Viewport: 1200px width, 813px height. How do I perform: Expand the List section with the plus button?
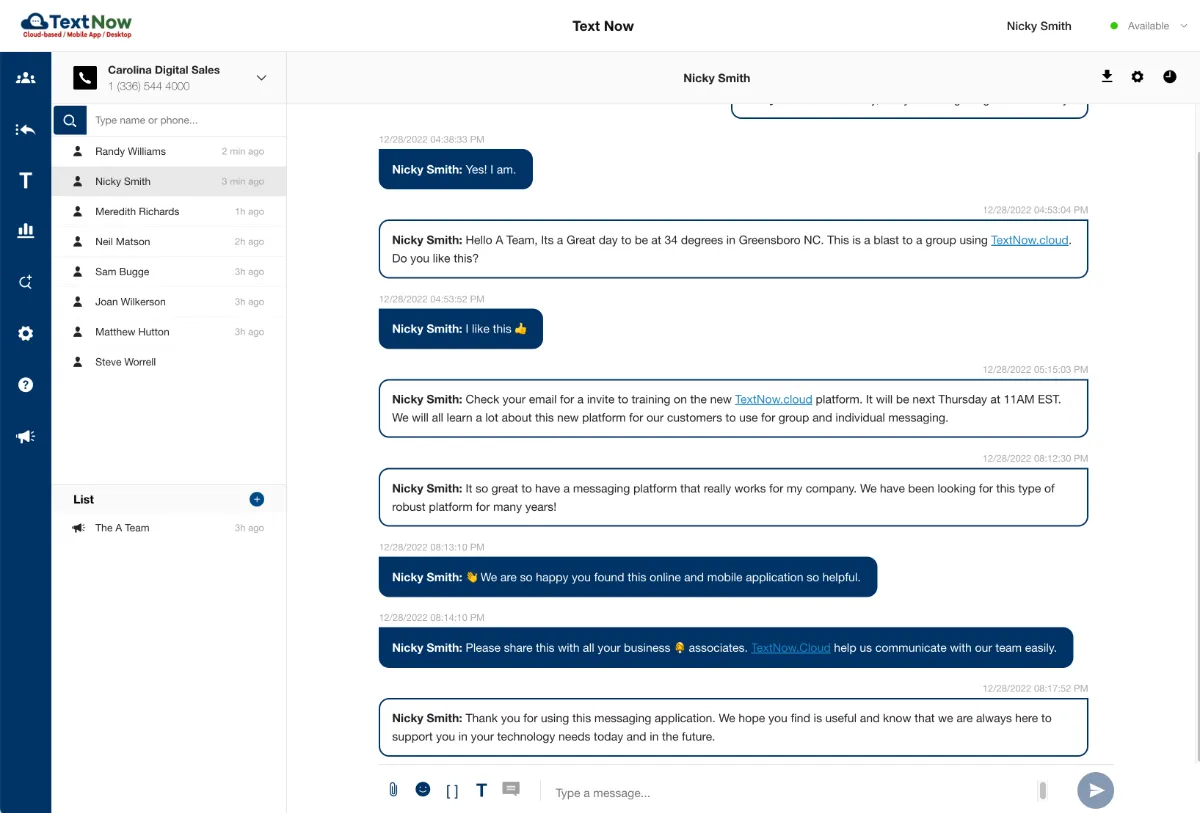[257, 499]
